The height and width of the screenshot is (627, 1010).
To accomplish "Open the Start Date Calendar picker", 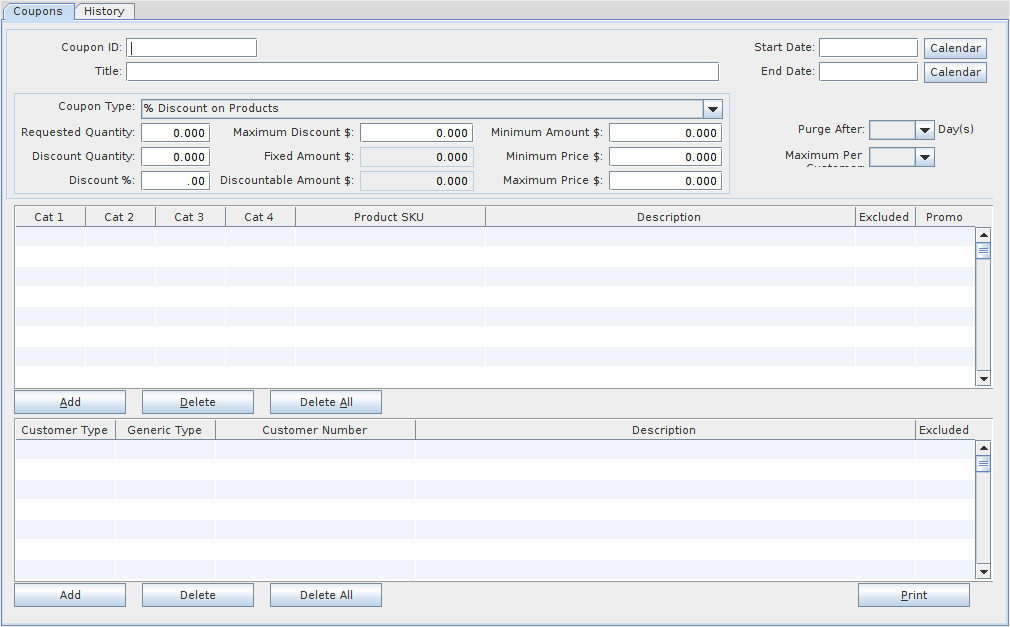I will click(x=955, y=48).
